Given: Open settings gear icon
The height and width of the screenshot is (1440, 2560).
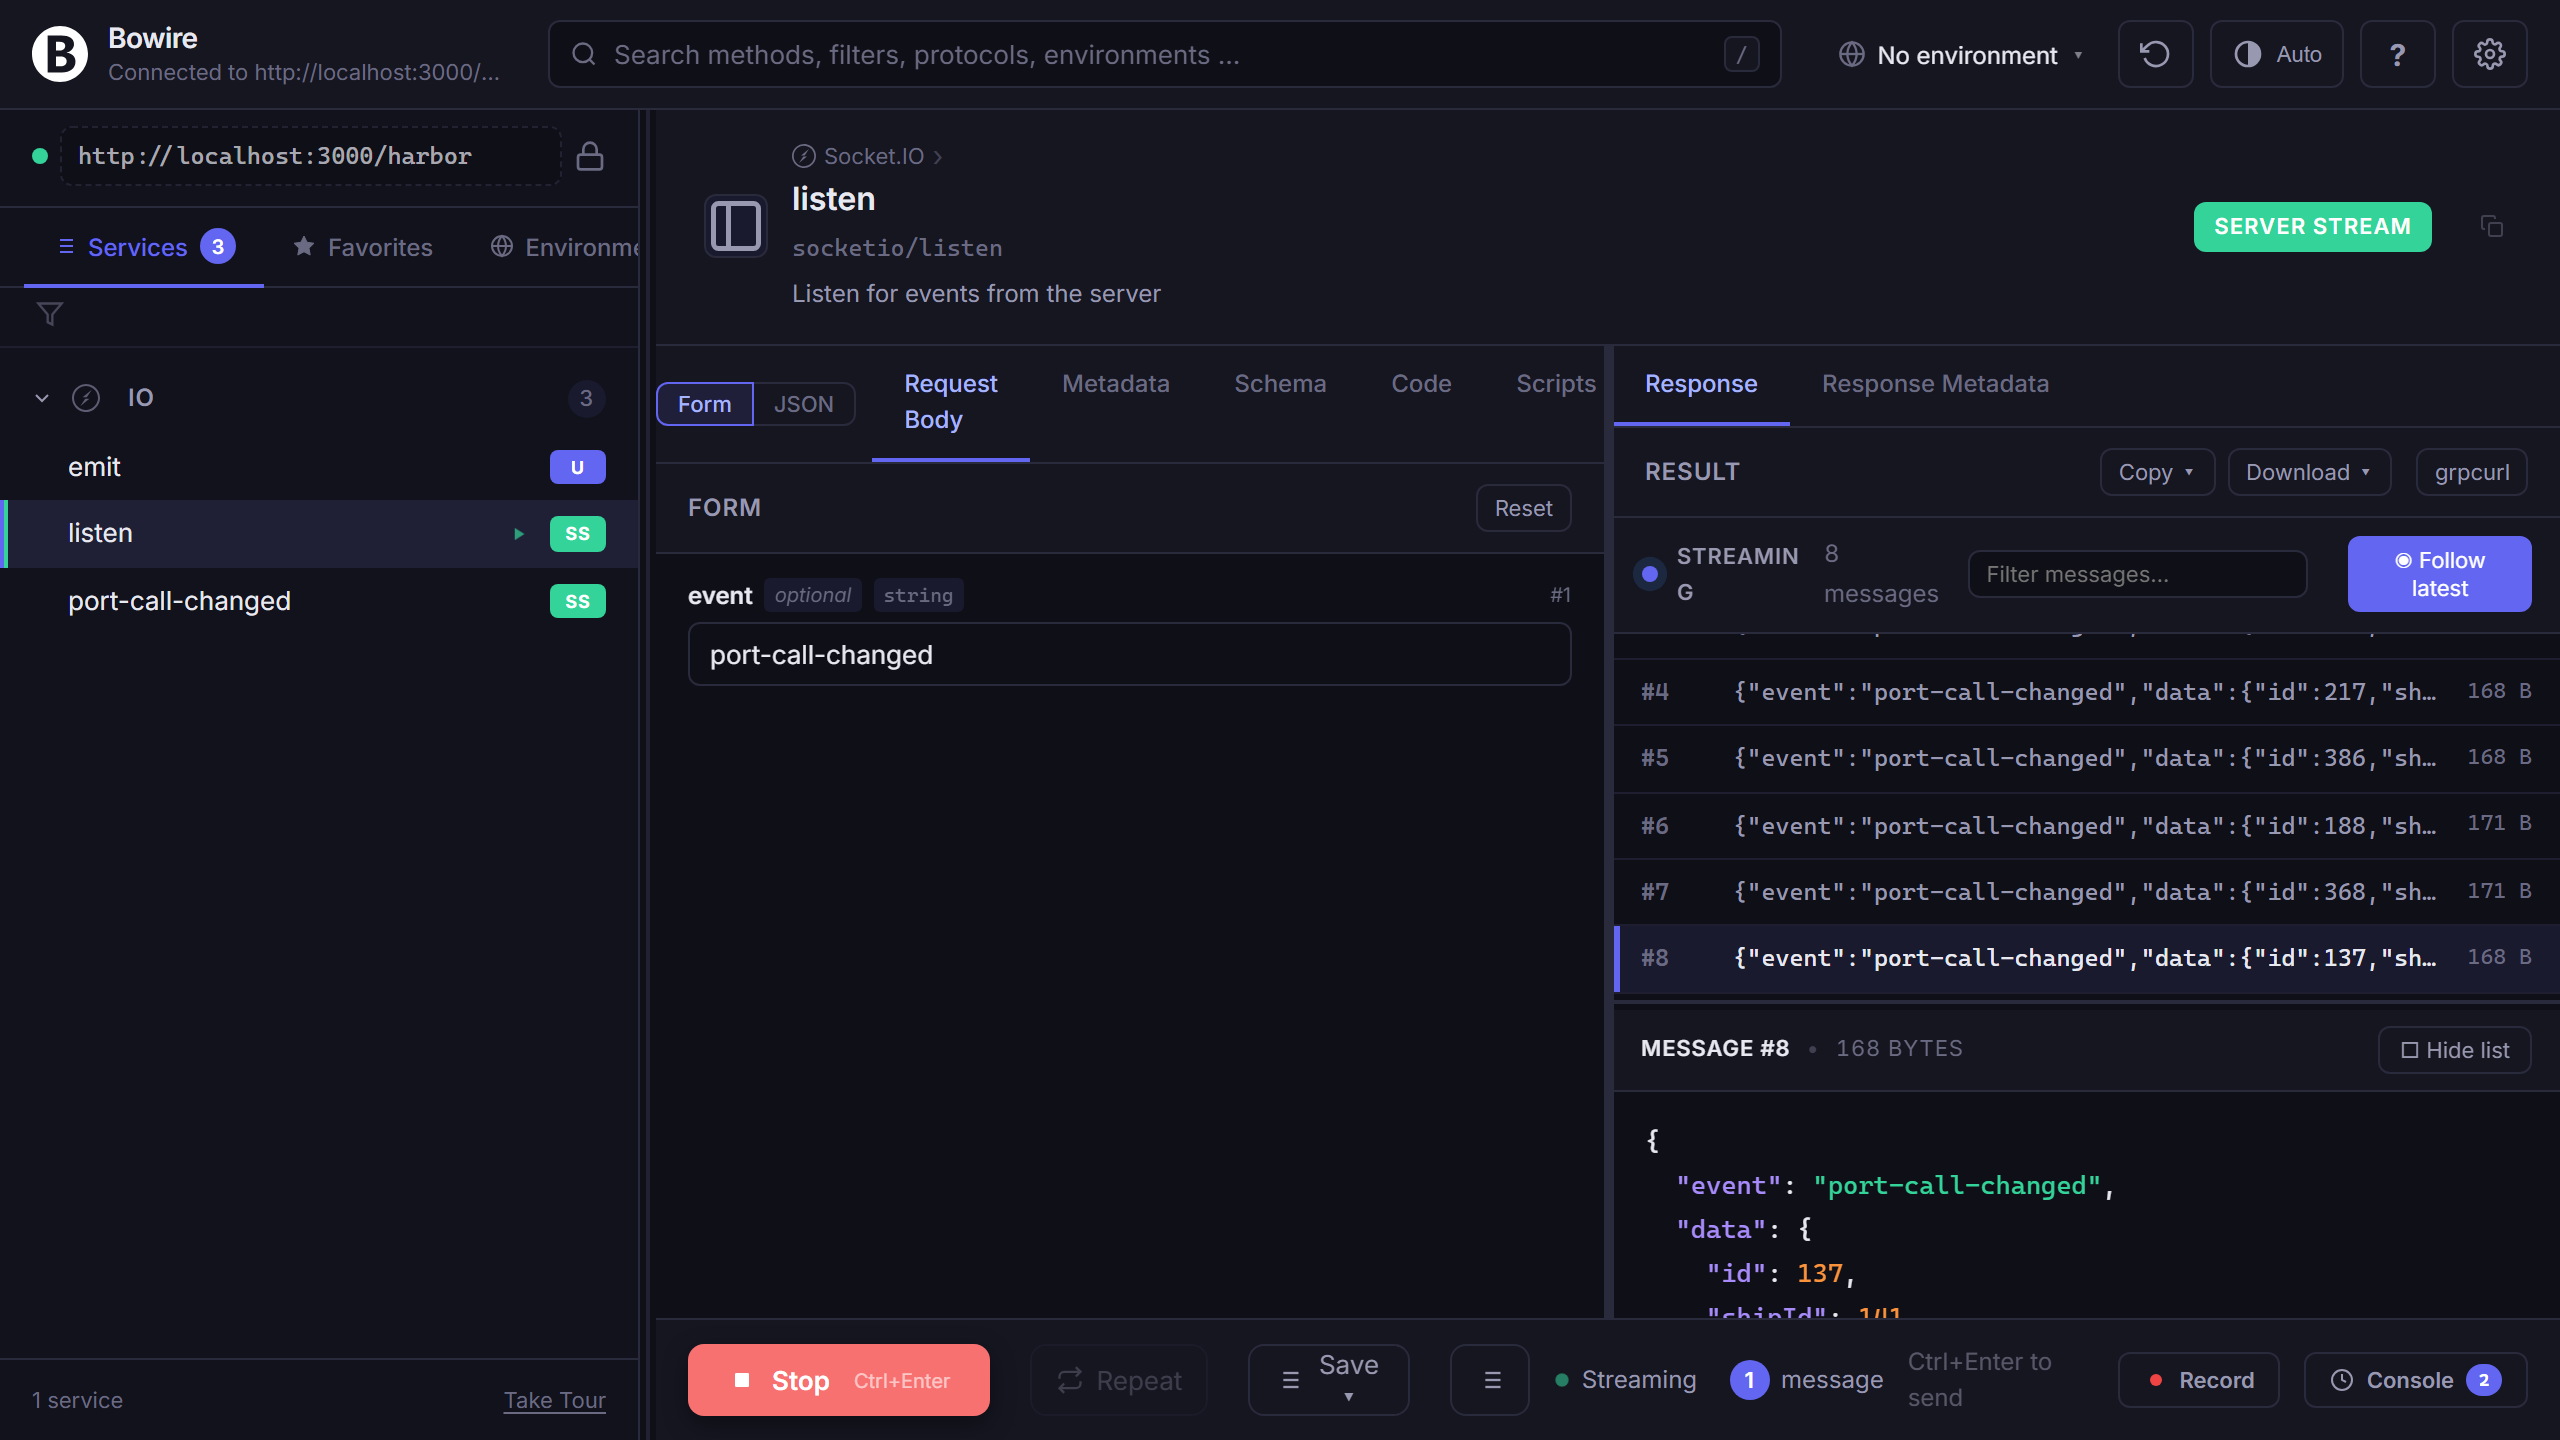Looking at the screenshot, I should [2489, 54].
